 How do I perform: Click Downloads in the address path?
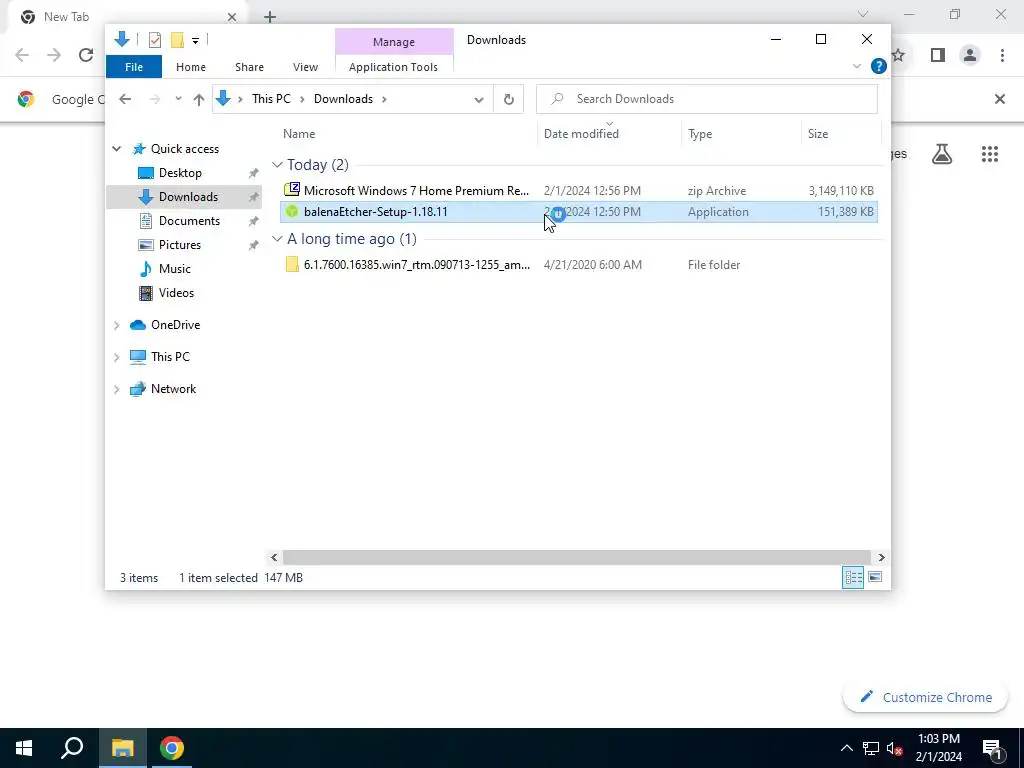coord(343,99)
